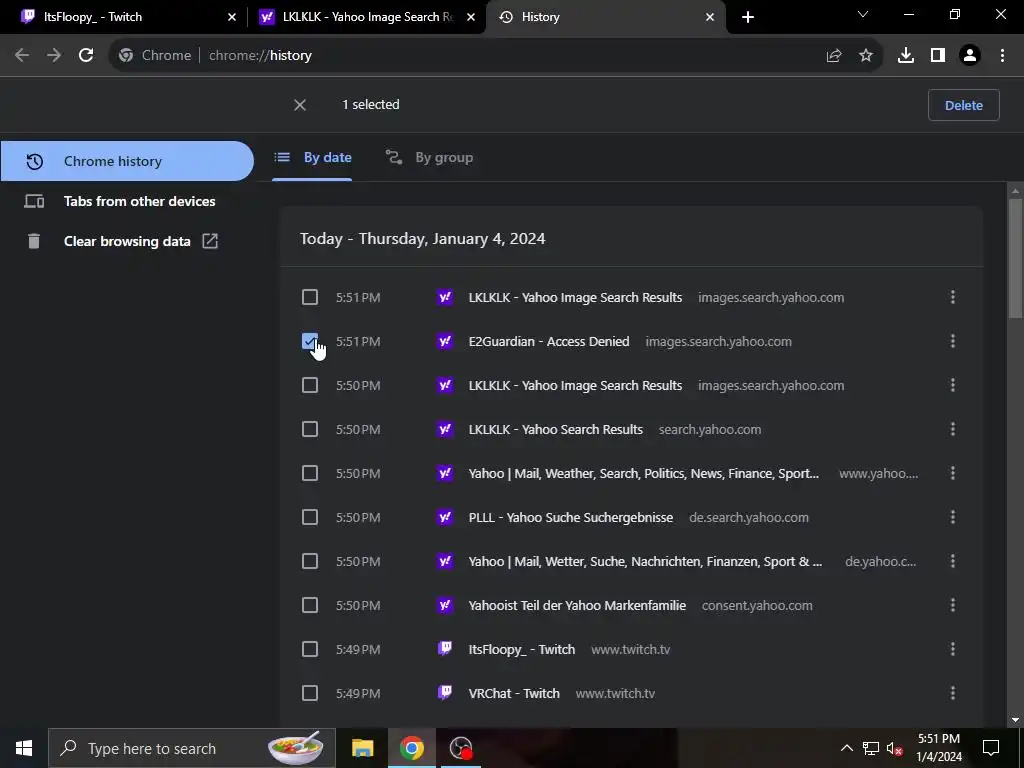Show hidden system tray icons
Image resolution: width=1024 pixels, height=768 pixels.
point(846,748)
